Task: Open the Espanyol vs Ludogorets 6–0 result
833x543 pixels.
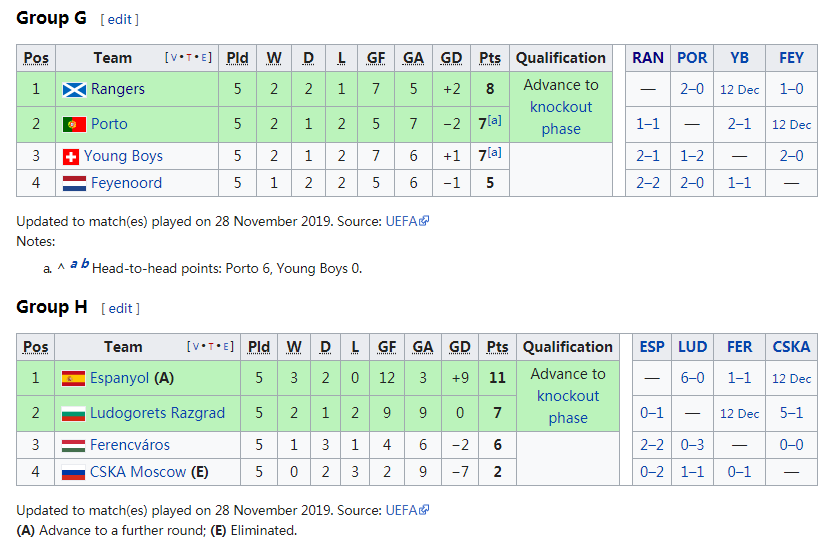Action: point(692,378)
